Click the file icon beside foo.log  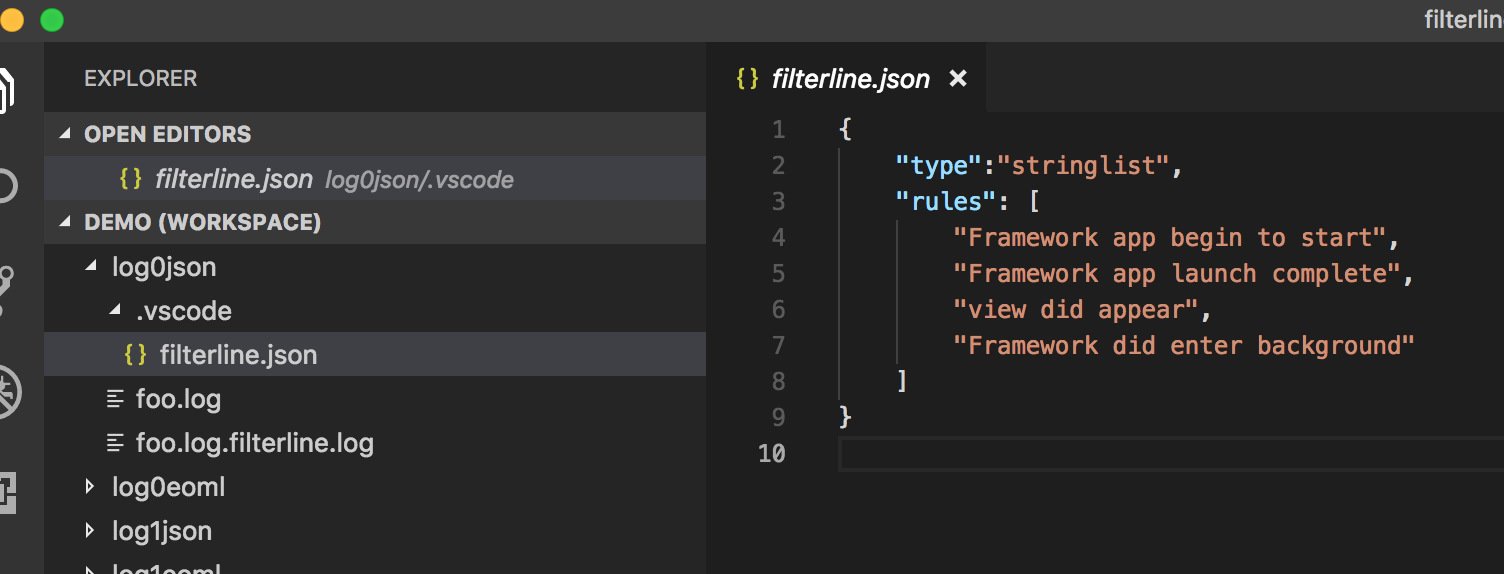(116, 400)
